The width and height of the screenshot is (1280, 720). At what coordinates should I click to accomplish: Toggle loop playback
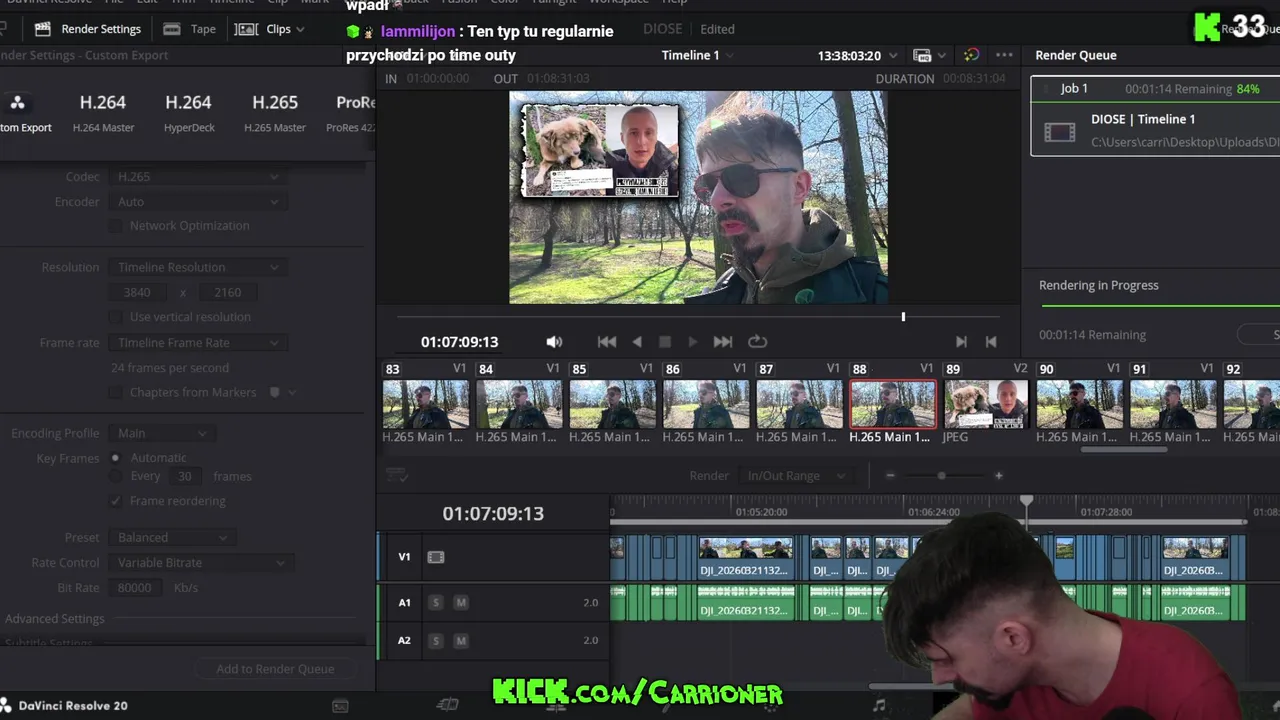[757, 342]
